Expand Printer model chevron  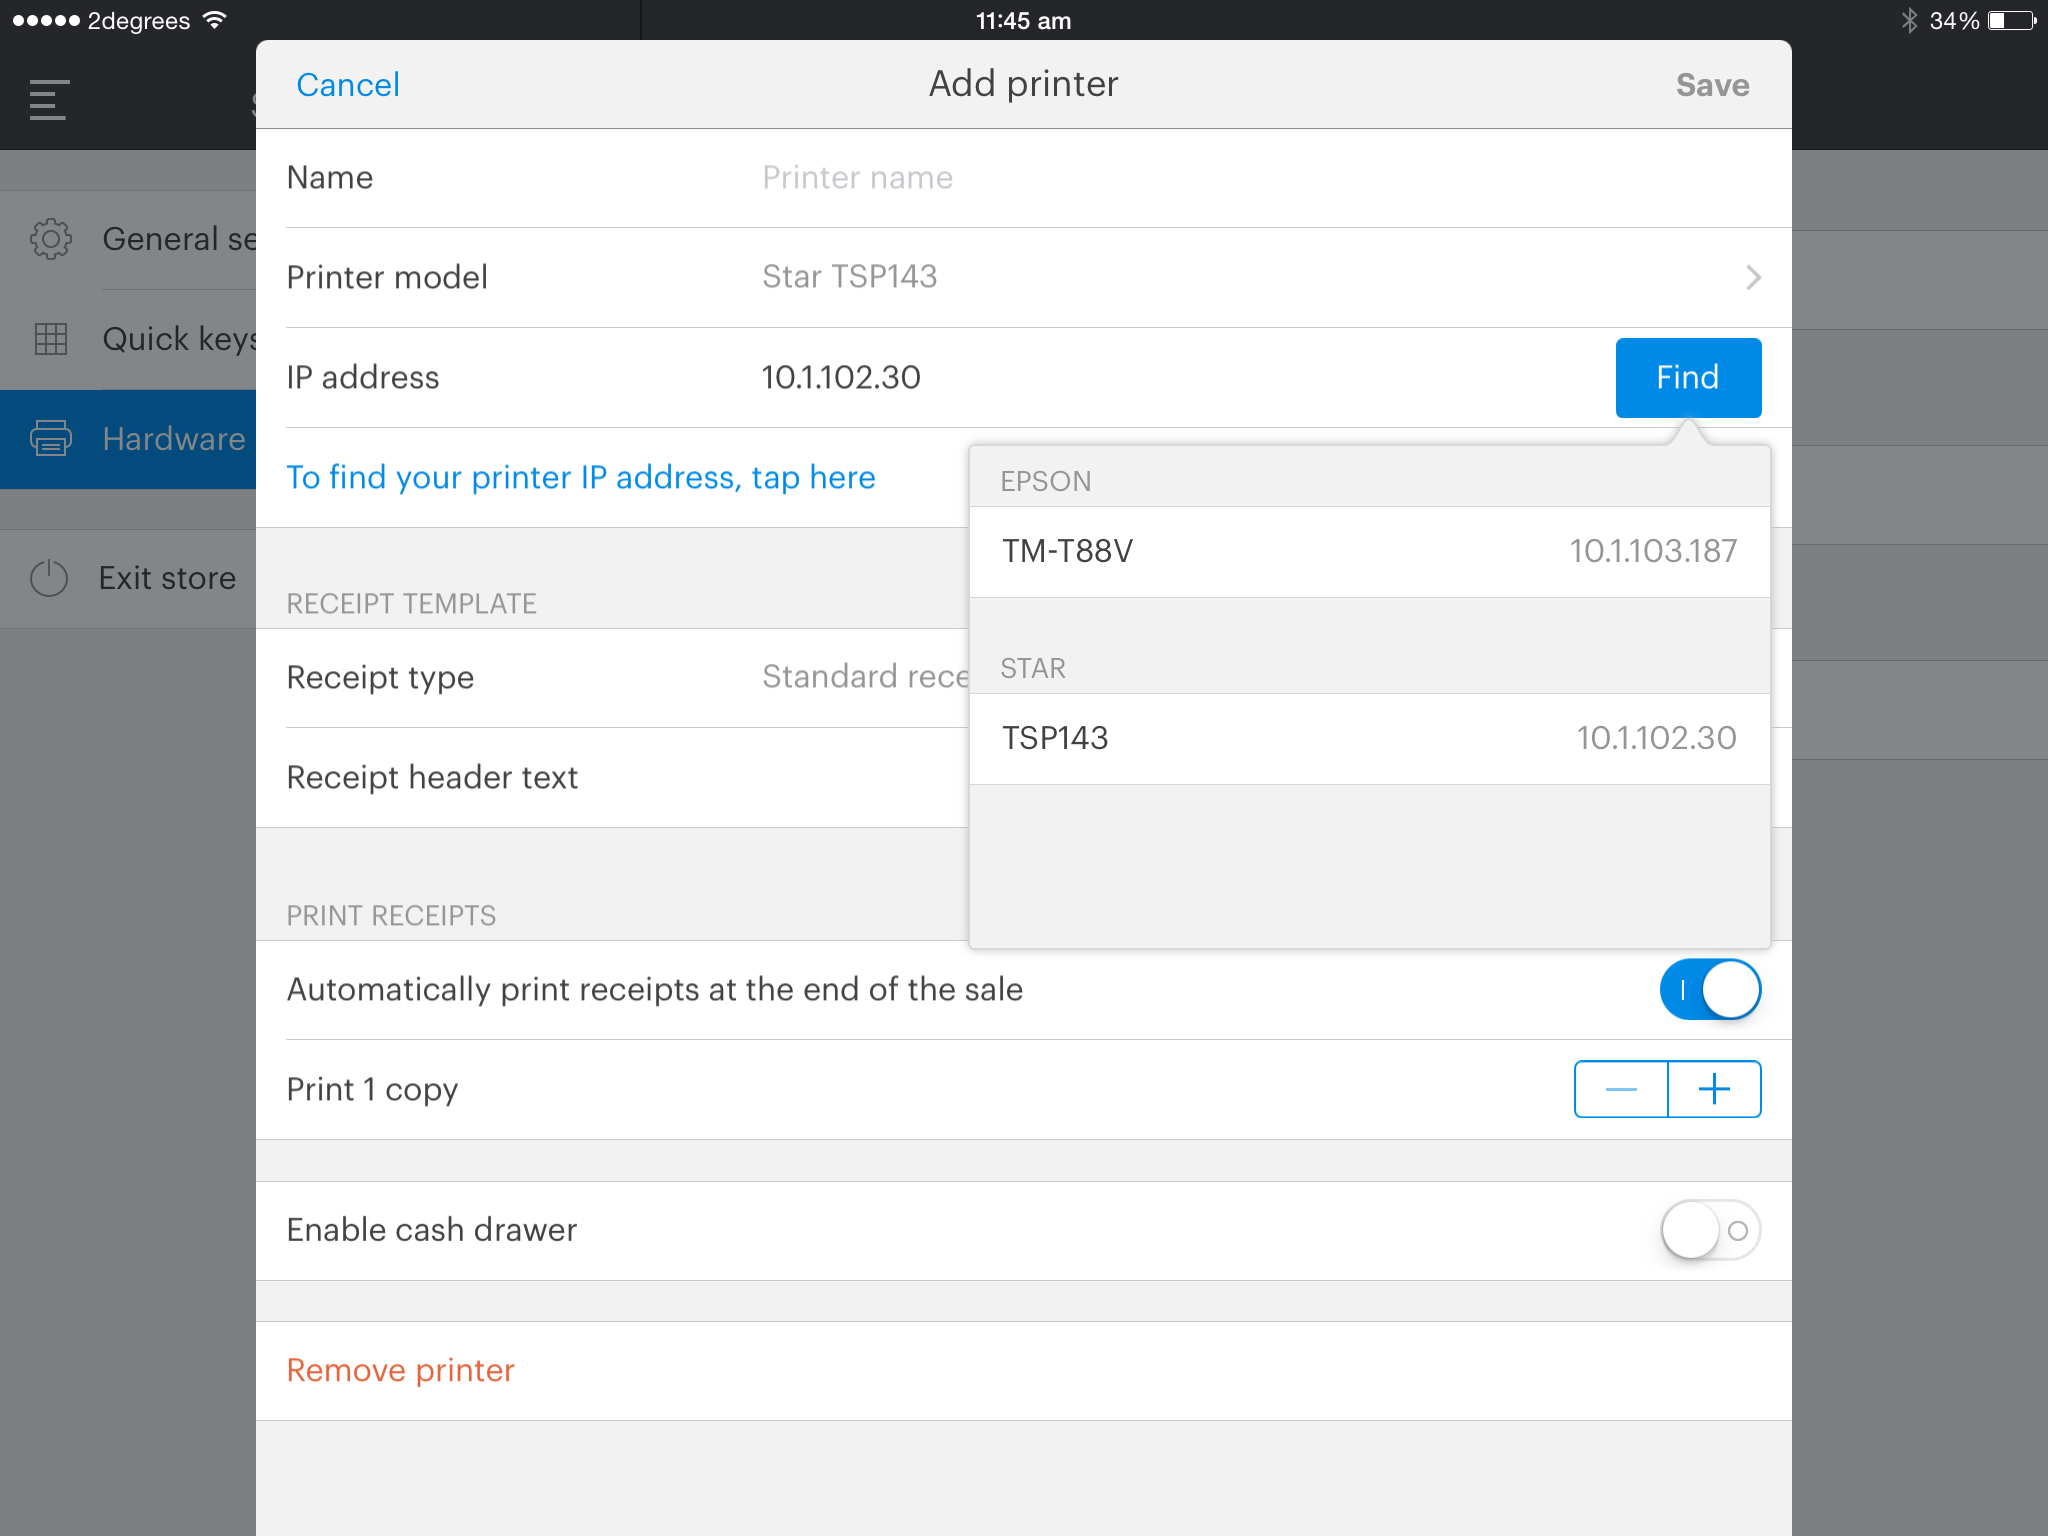[x=1752, y=277]
